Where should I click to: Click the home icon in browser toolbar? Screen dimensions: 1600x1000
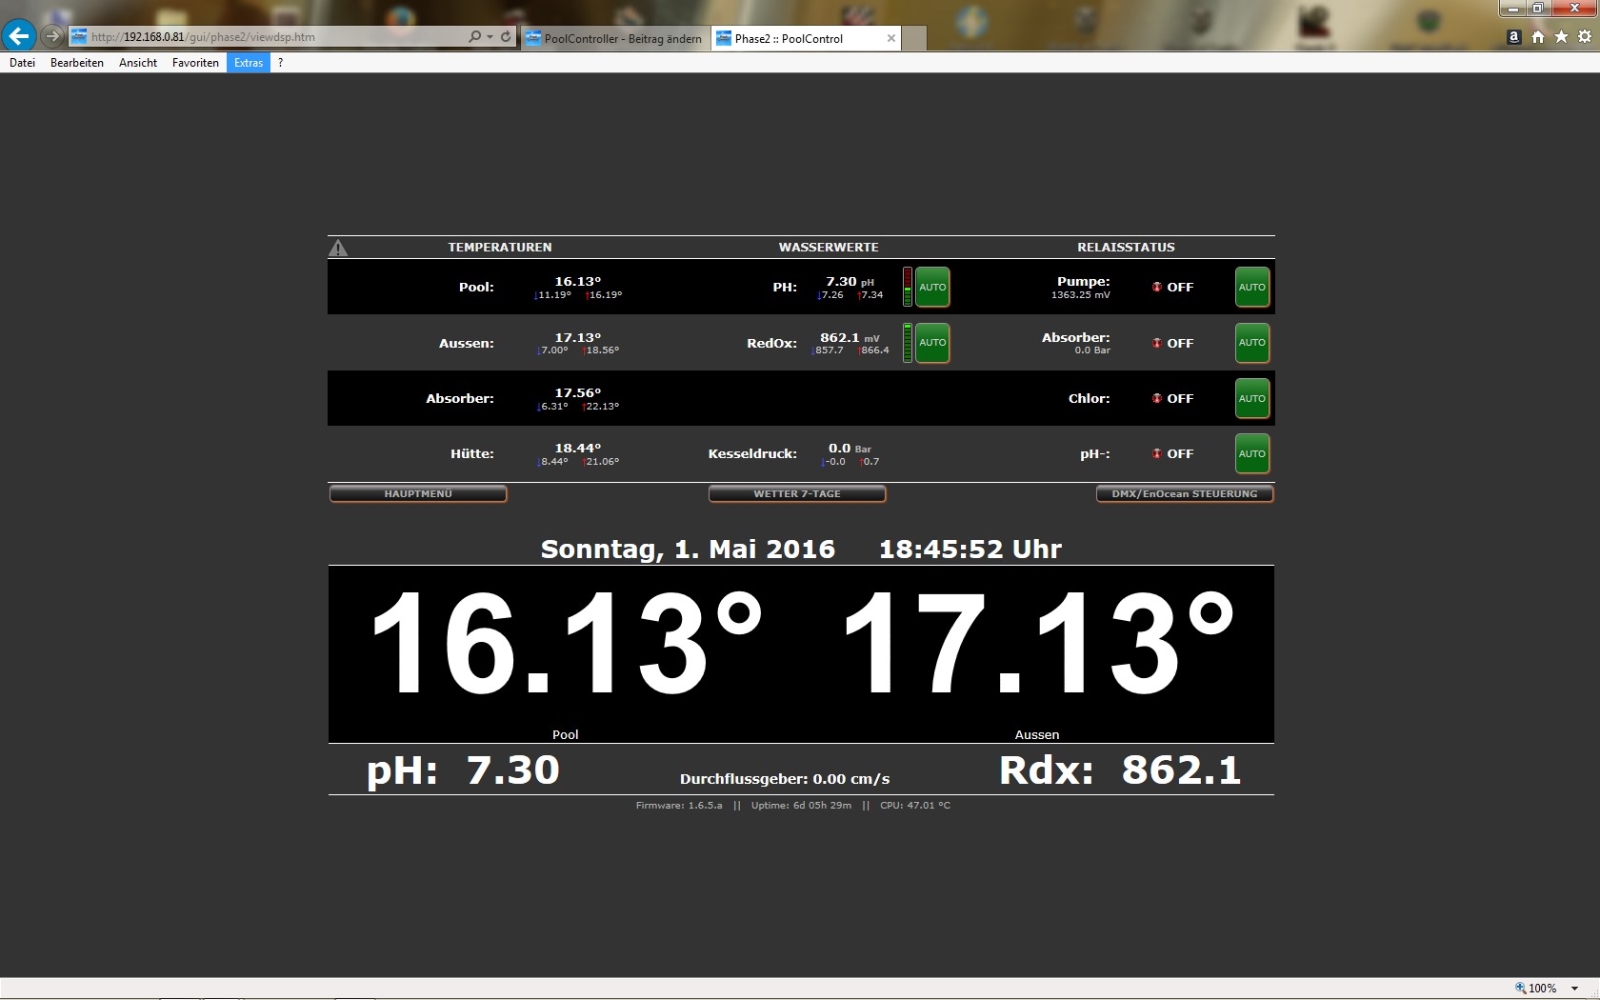click(1538, 37)
